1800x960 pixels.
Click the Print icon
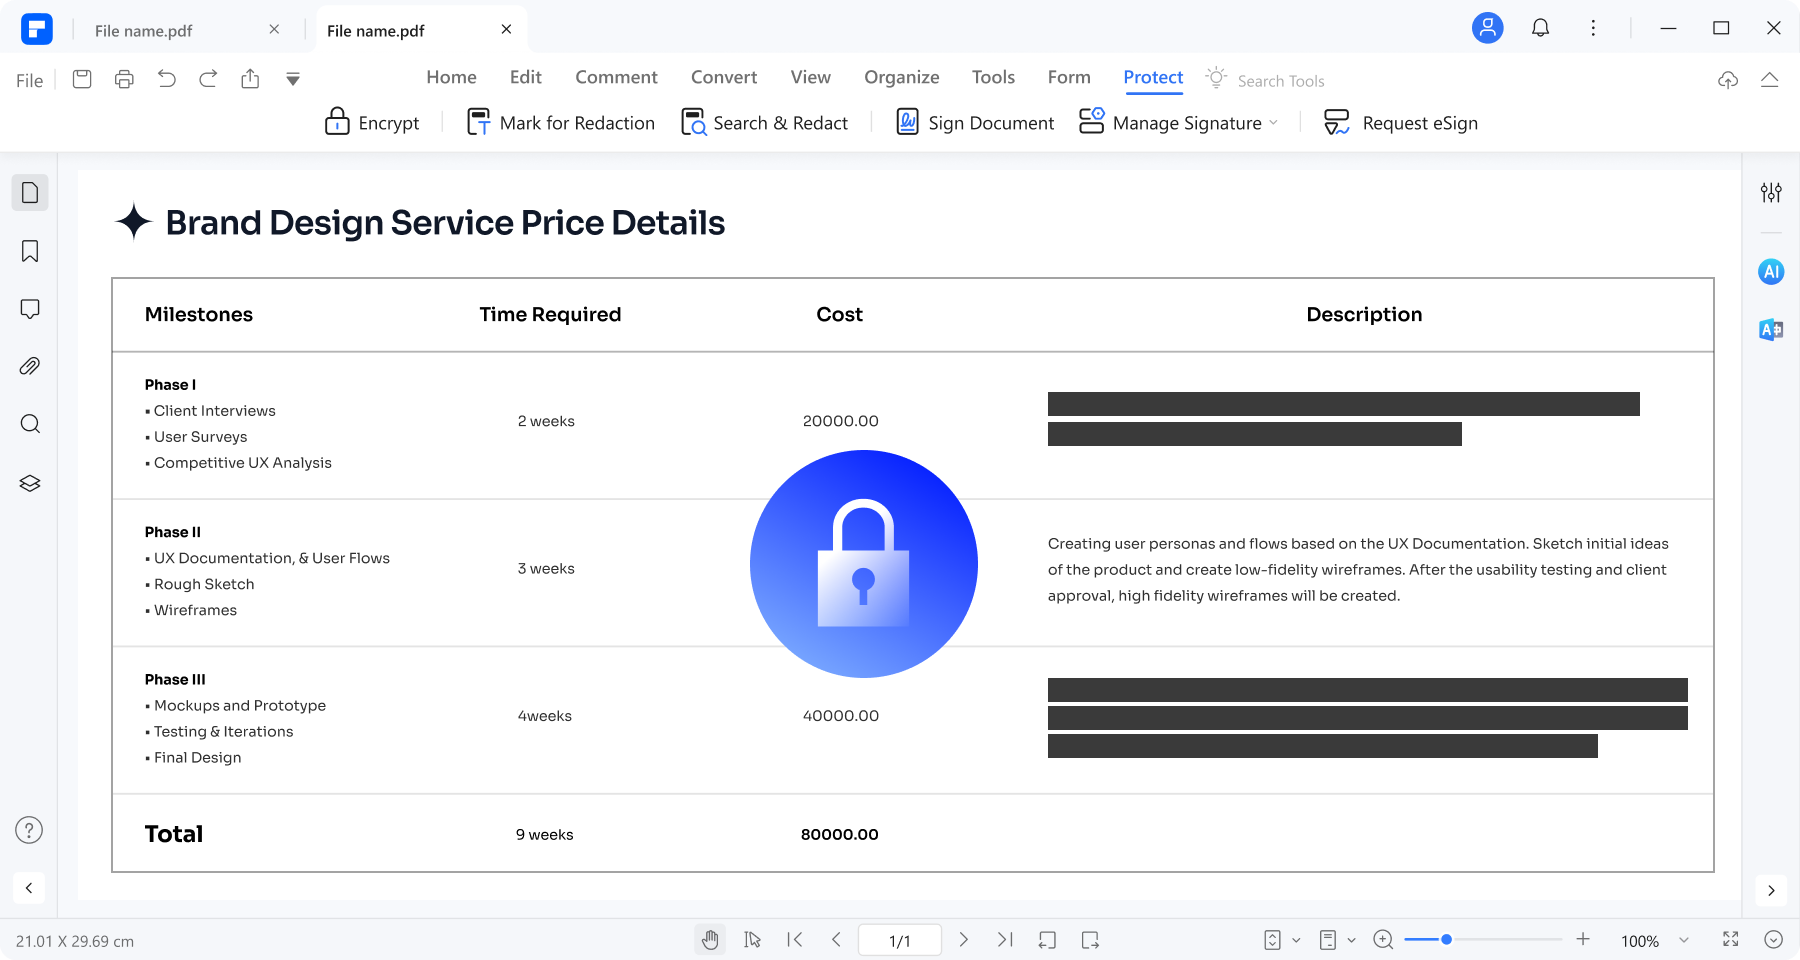click(124, 79)
